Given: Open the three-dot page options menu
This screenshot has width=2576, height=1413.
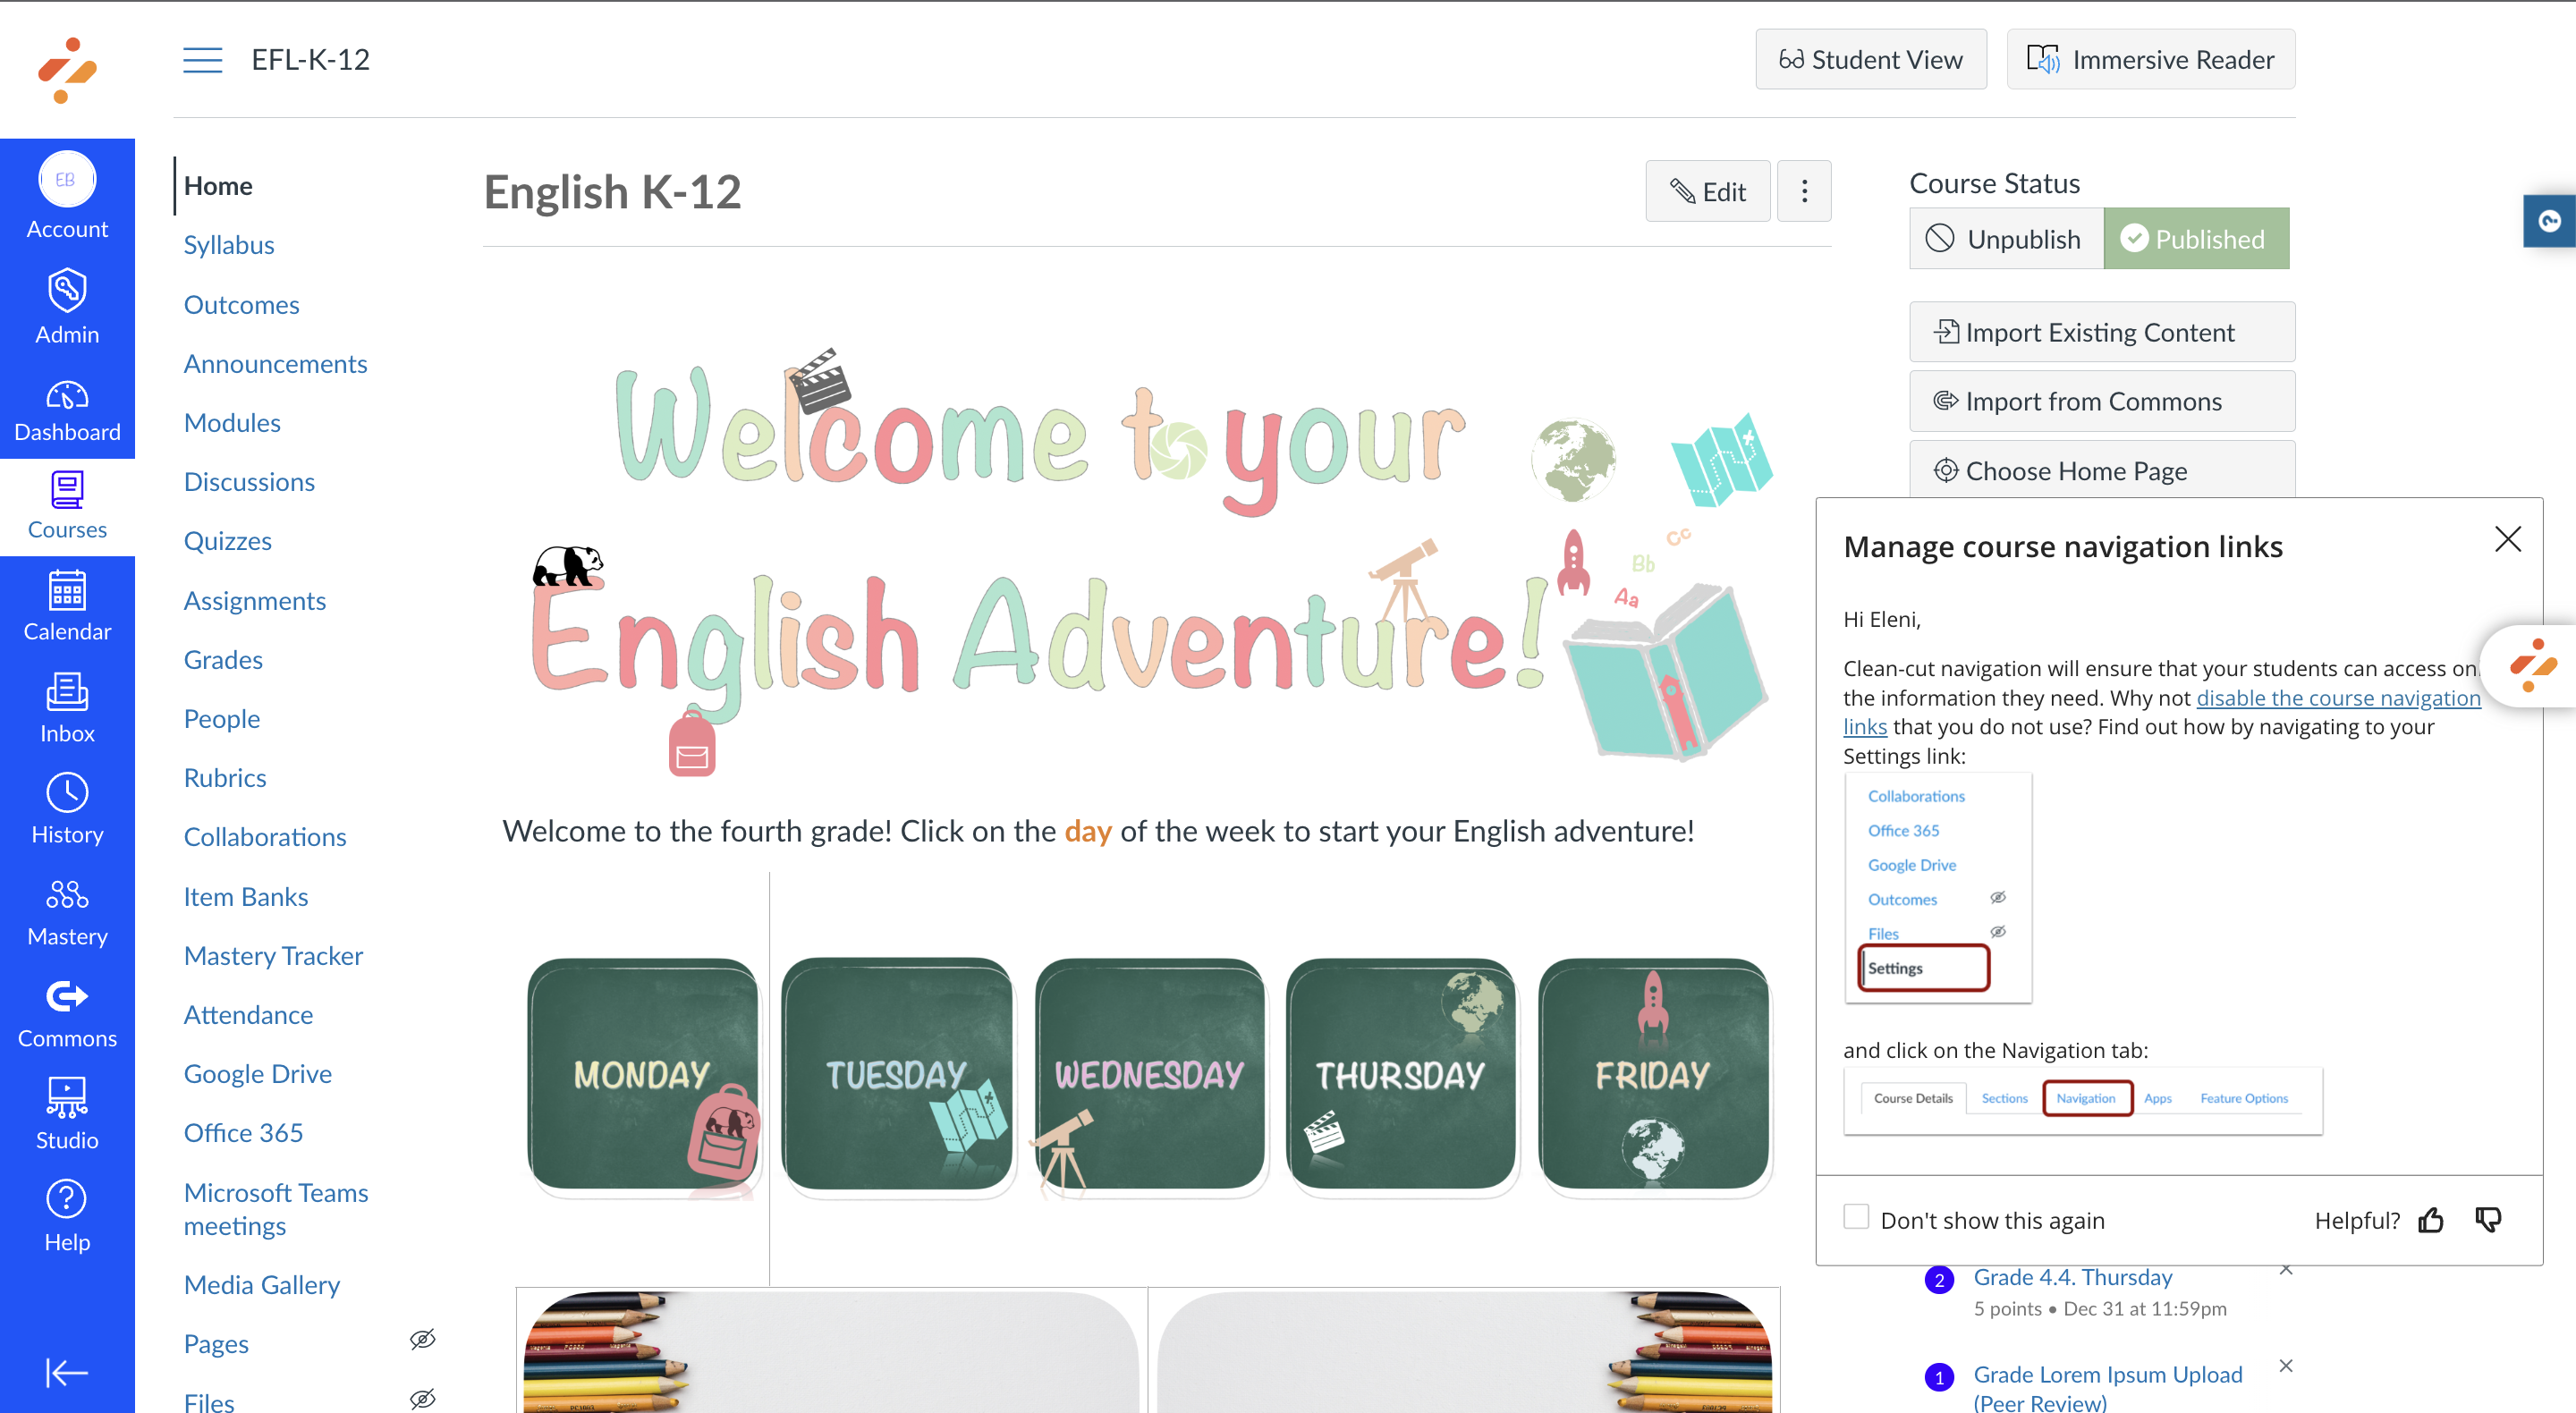Looking at the screenshot, I should 1804,191.
